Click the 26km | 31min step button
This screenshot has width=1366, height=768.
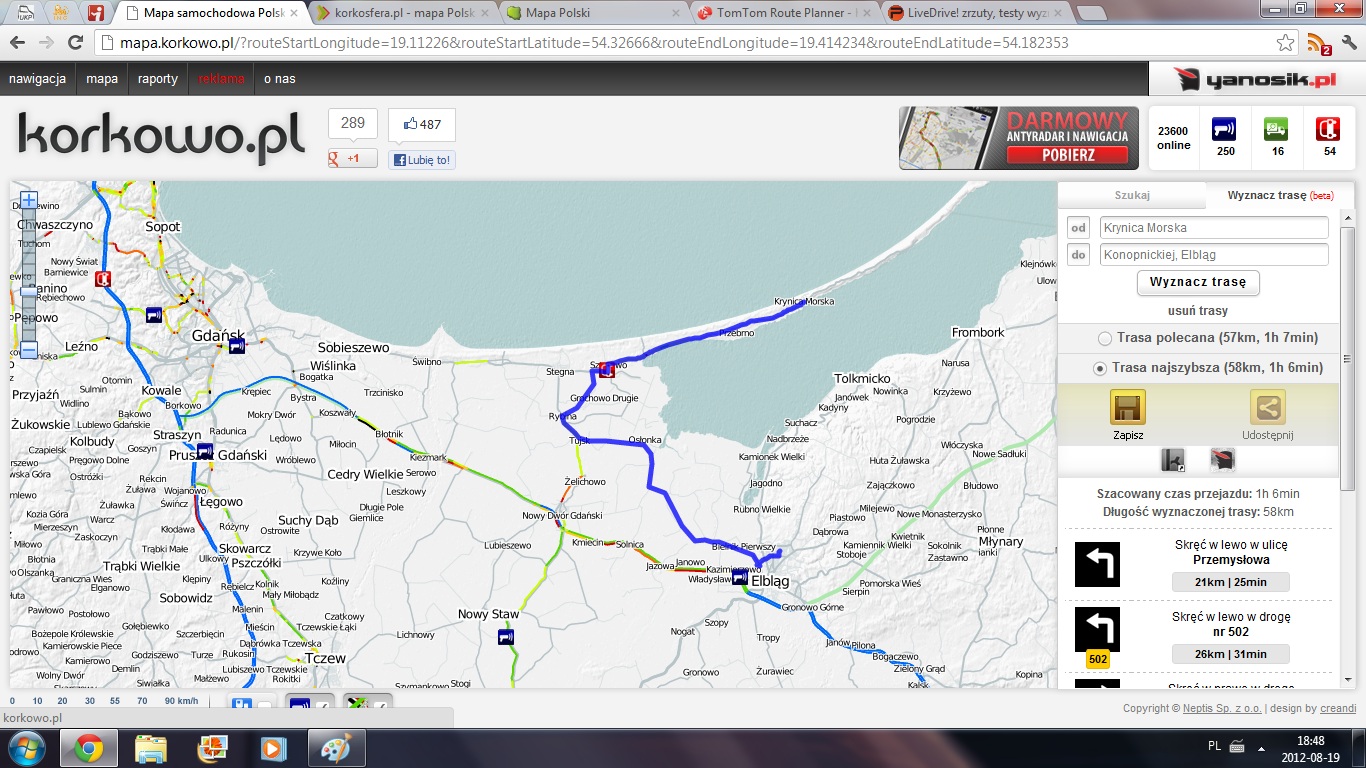coord(1231,654)
